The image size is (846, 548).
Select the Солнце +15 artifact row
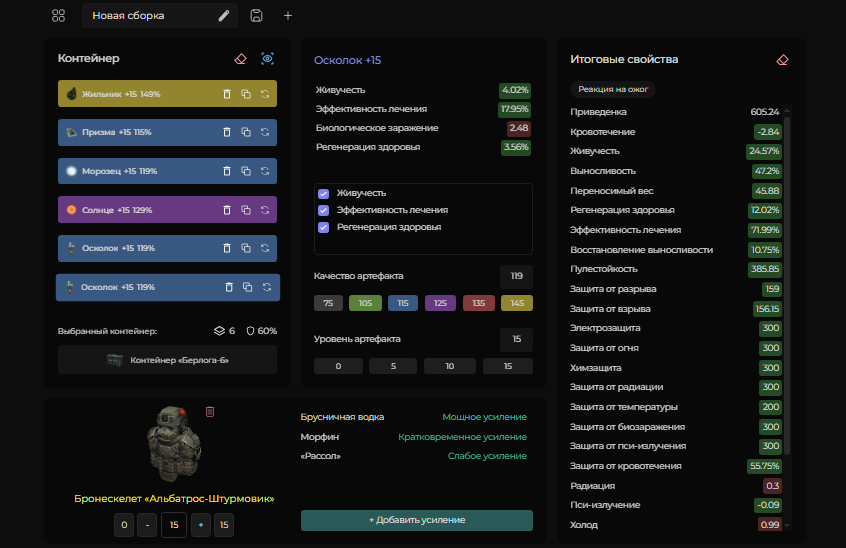point(167,210)
